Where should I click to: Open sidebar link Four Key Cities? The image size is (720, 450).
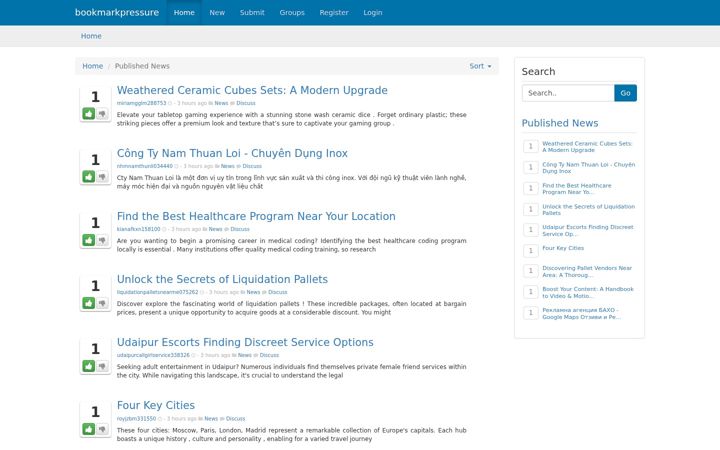point(563,248)
